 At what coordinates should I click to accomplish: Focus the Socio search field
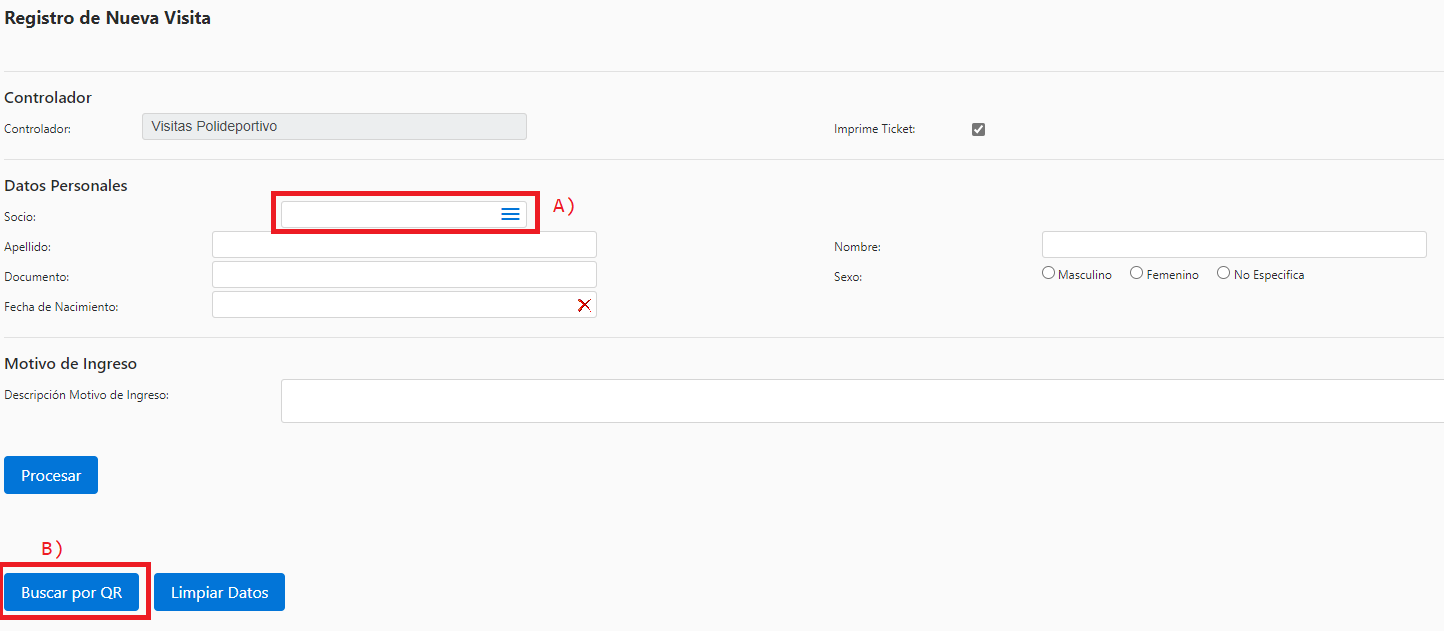pyautogui.click(x=388, y=214)
